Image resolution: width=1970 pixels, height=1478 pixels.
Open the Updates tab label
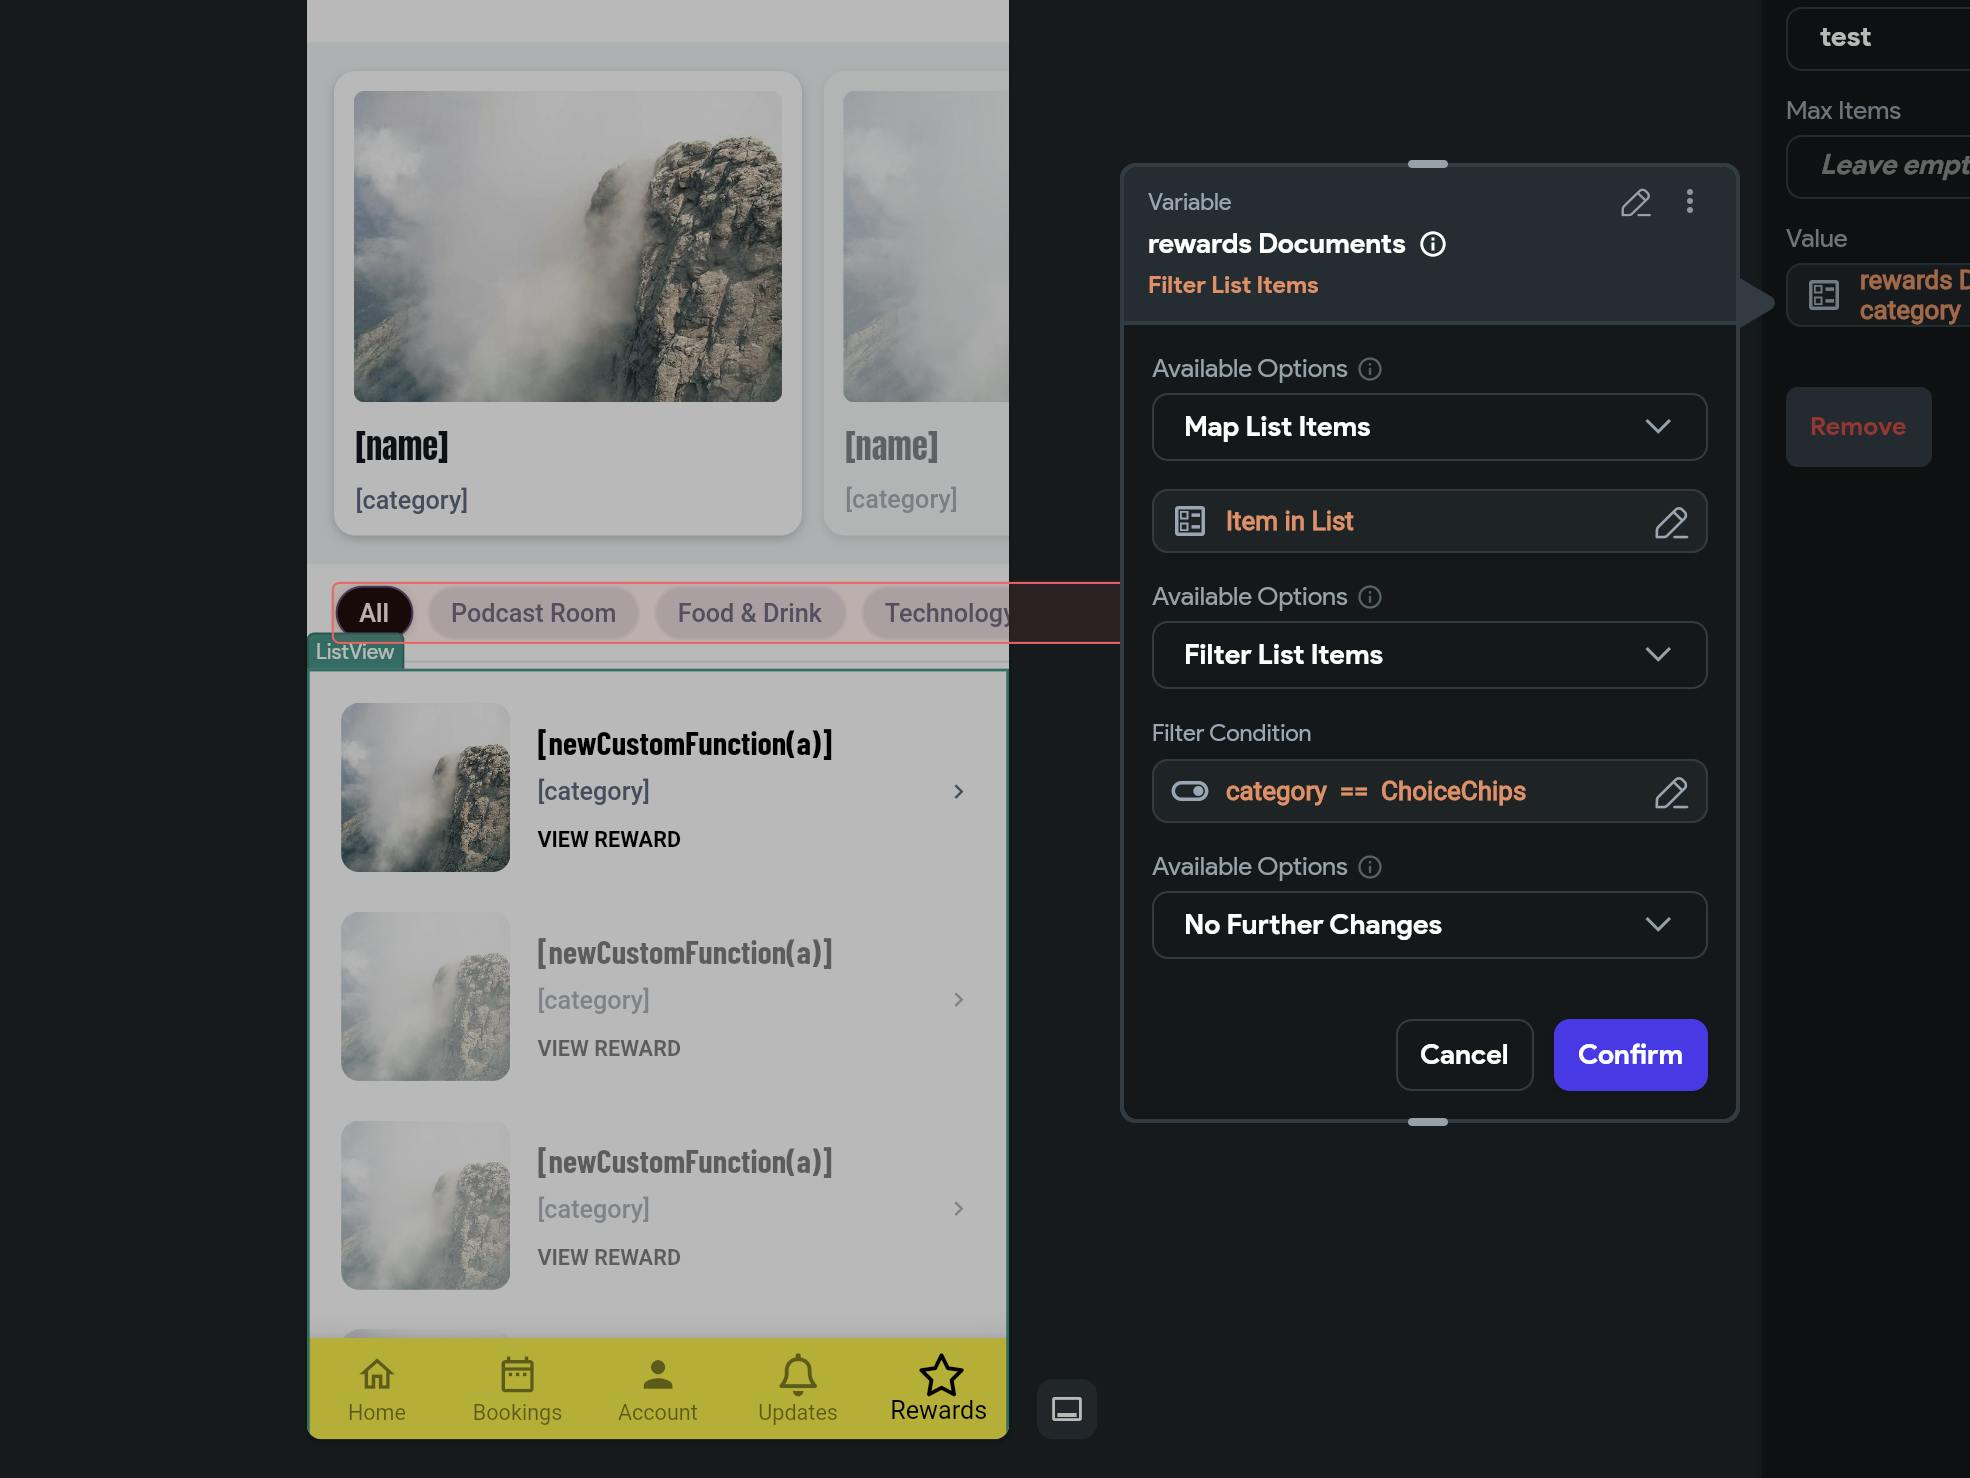click(798, 1413)
